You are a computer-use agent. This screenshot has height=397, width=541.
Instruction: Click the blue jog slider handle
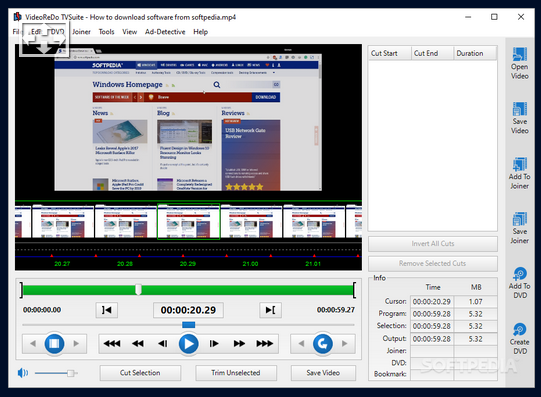pyautogui.click(x=188, y=325)
